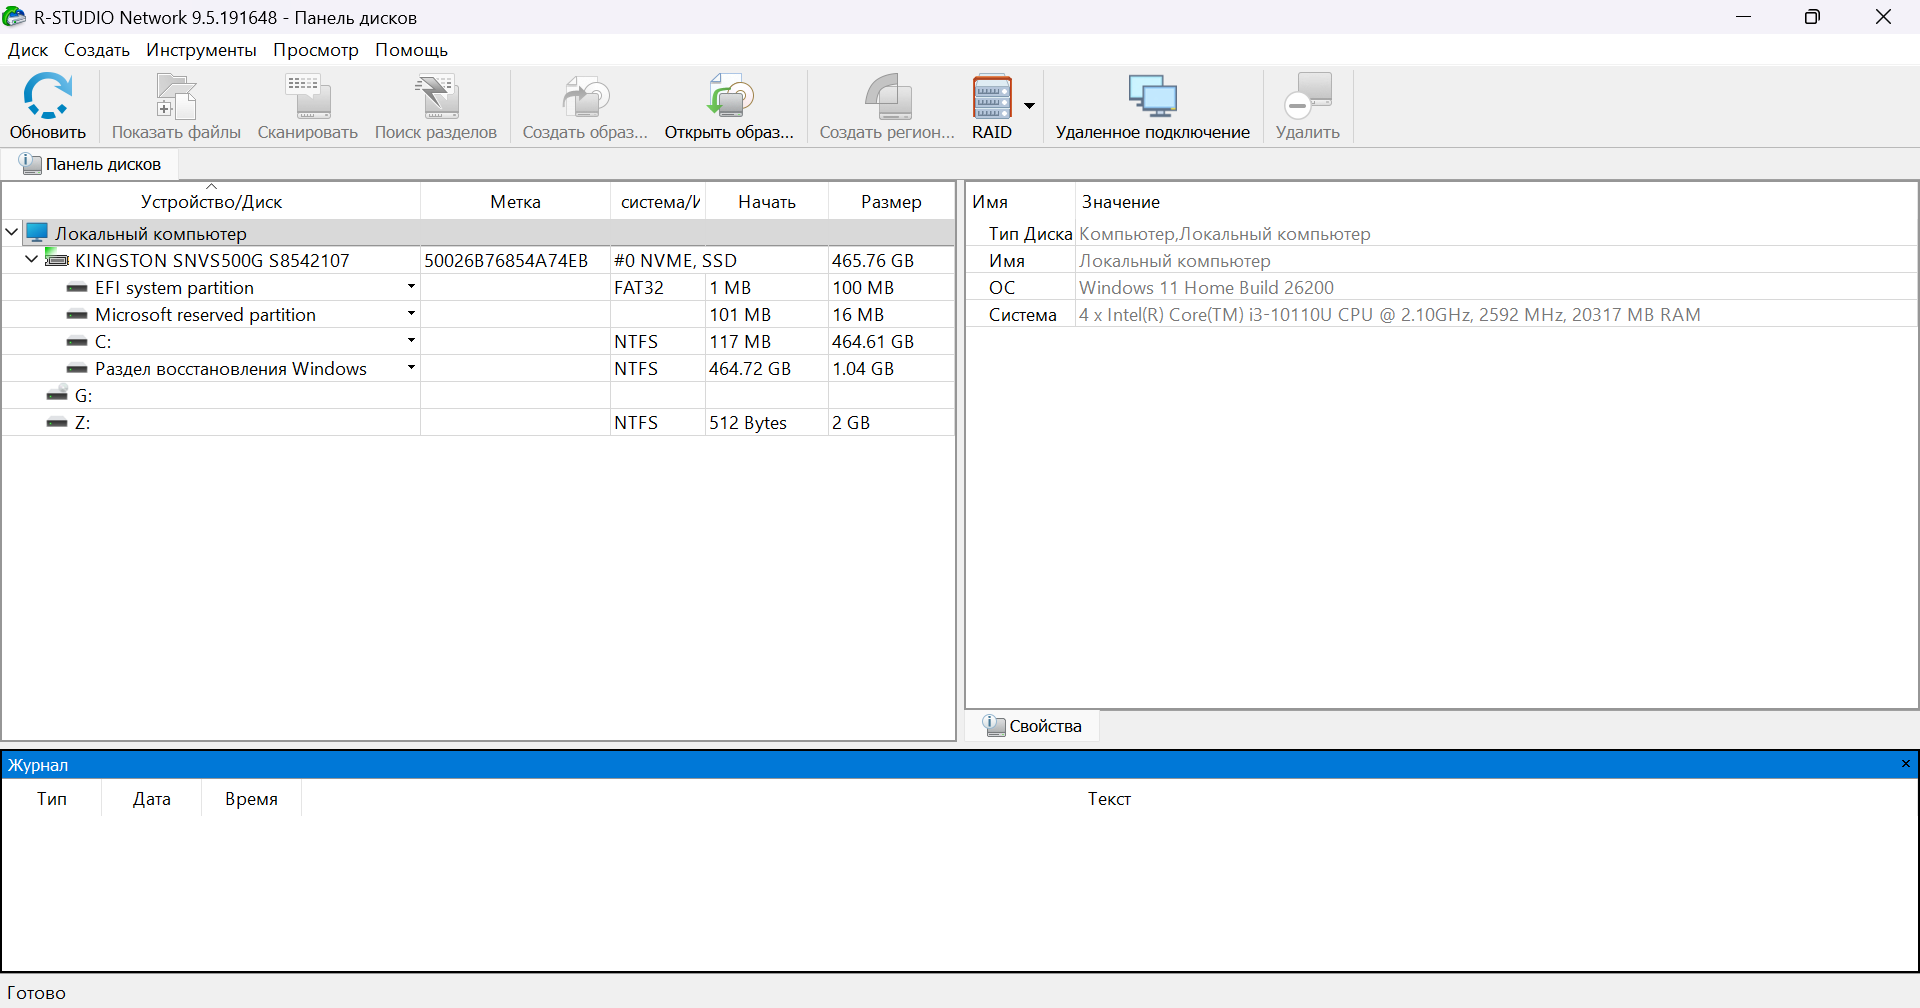Viewport: 1920px width, 1008px height.
Task: Close the Журнал log panel
Action: tap(1905, 764)
